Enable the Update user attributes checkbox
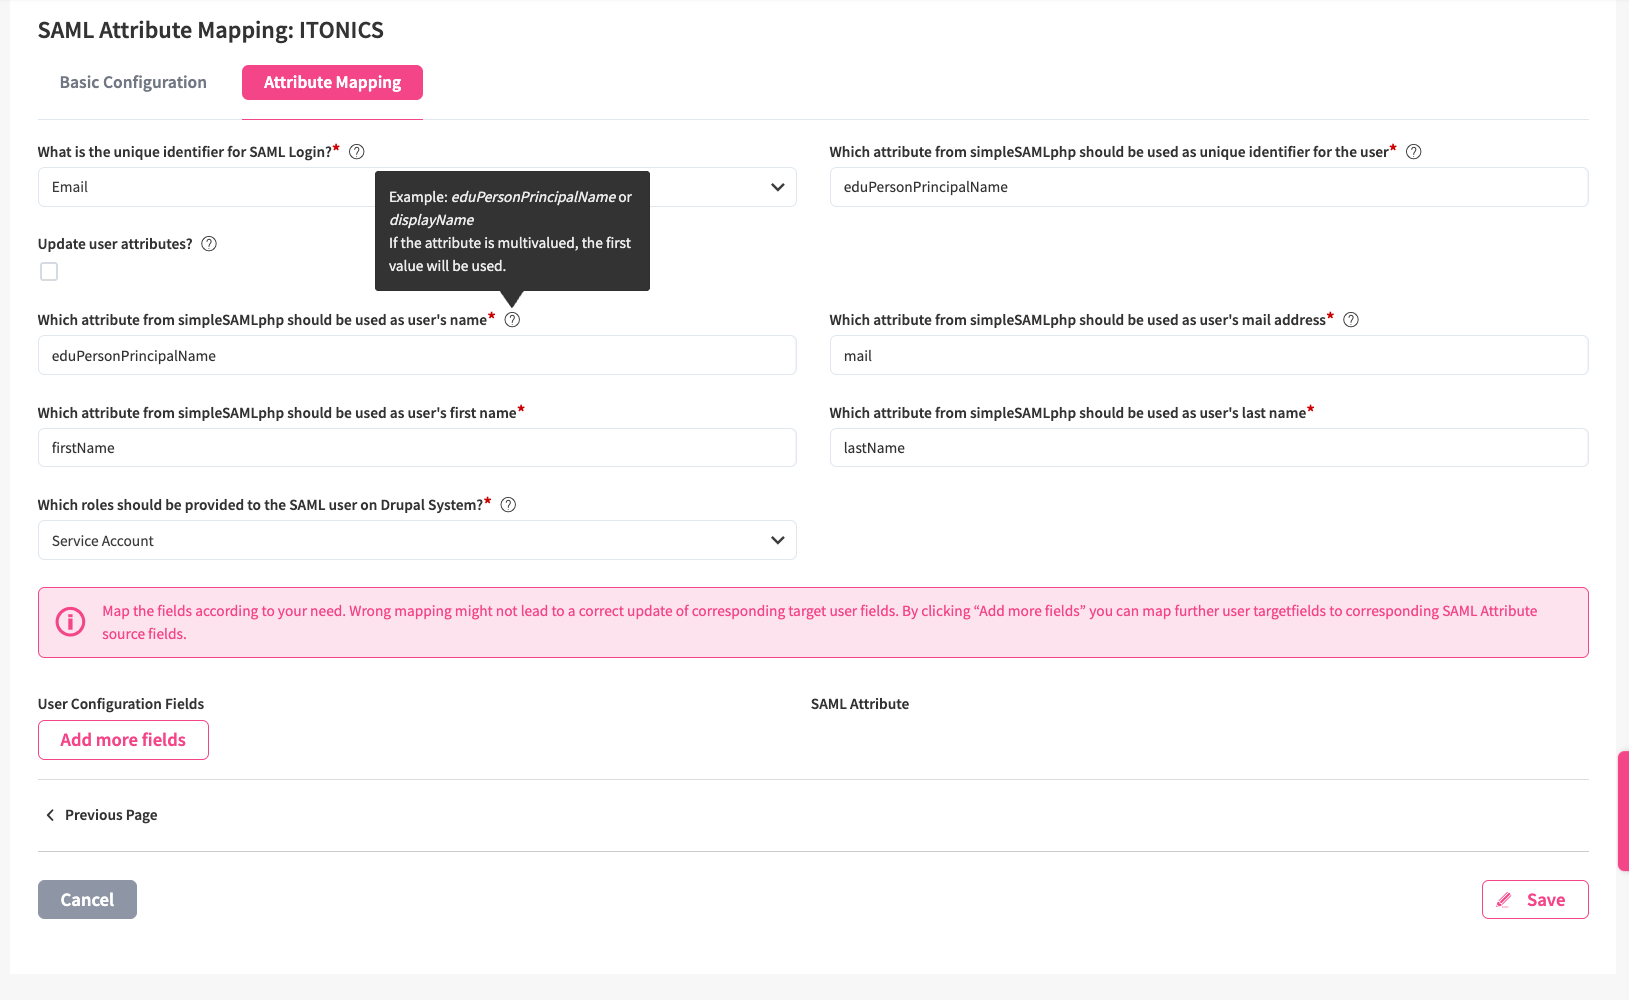 point(49,272)
